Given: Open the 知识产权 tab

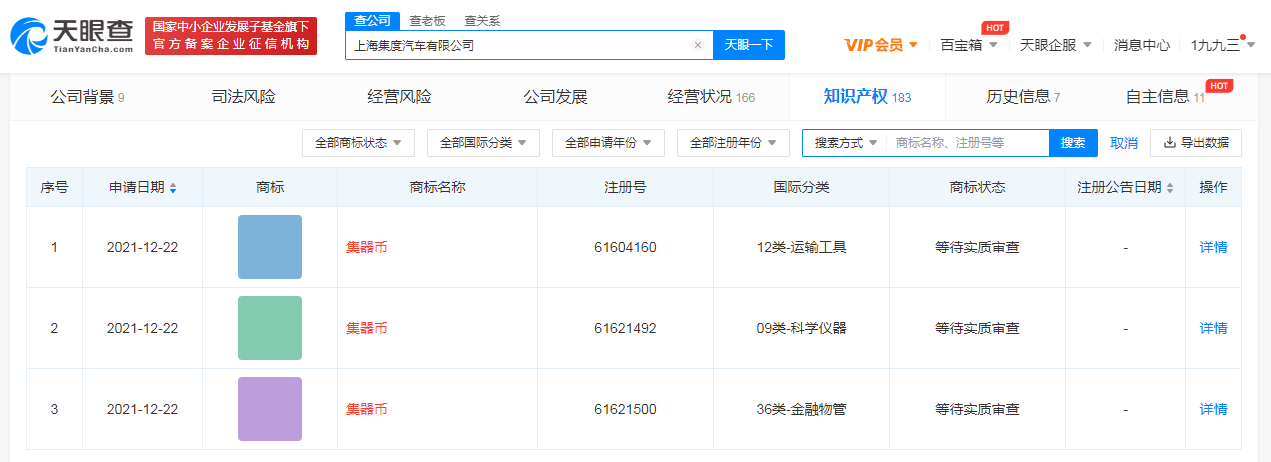Looking at the screenshot, I should tap(867, 97).
